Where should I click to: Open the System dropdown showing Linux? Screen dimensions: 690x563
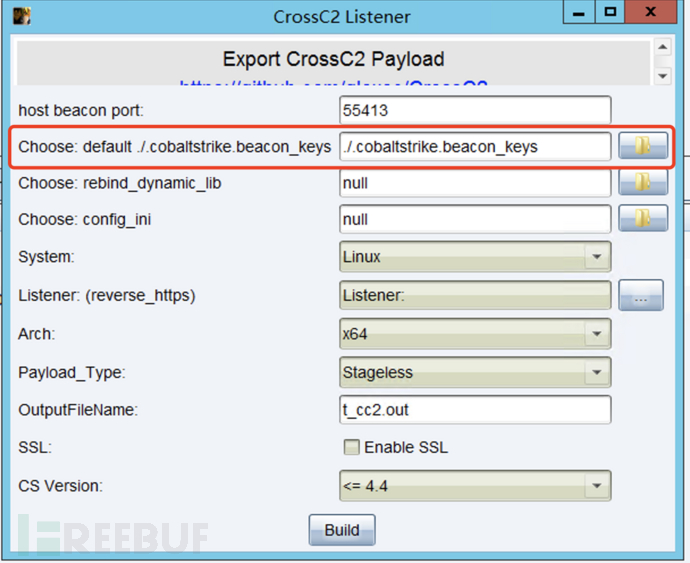pos(475,257)
